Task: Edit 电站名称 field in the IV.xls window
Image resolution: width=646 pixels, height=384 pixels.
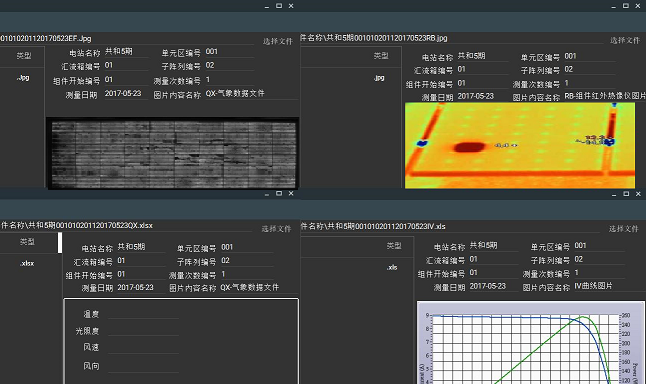Action: click(x=493, y=246)
